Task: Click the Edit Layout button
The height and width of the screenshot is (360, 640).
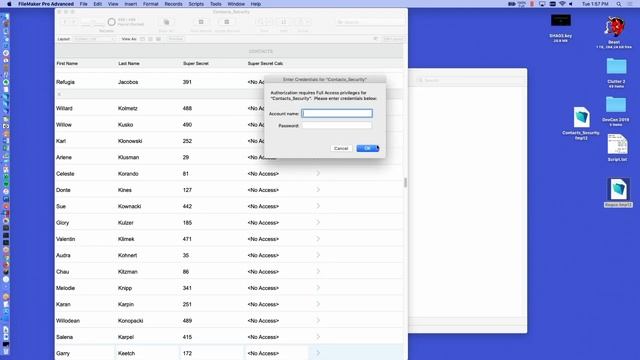Action: (393, 39)
